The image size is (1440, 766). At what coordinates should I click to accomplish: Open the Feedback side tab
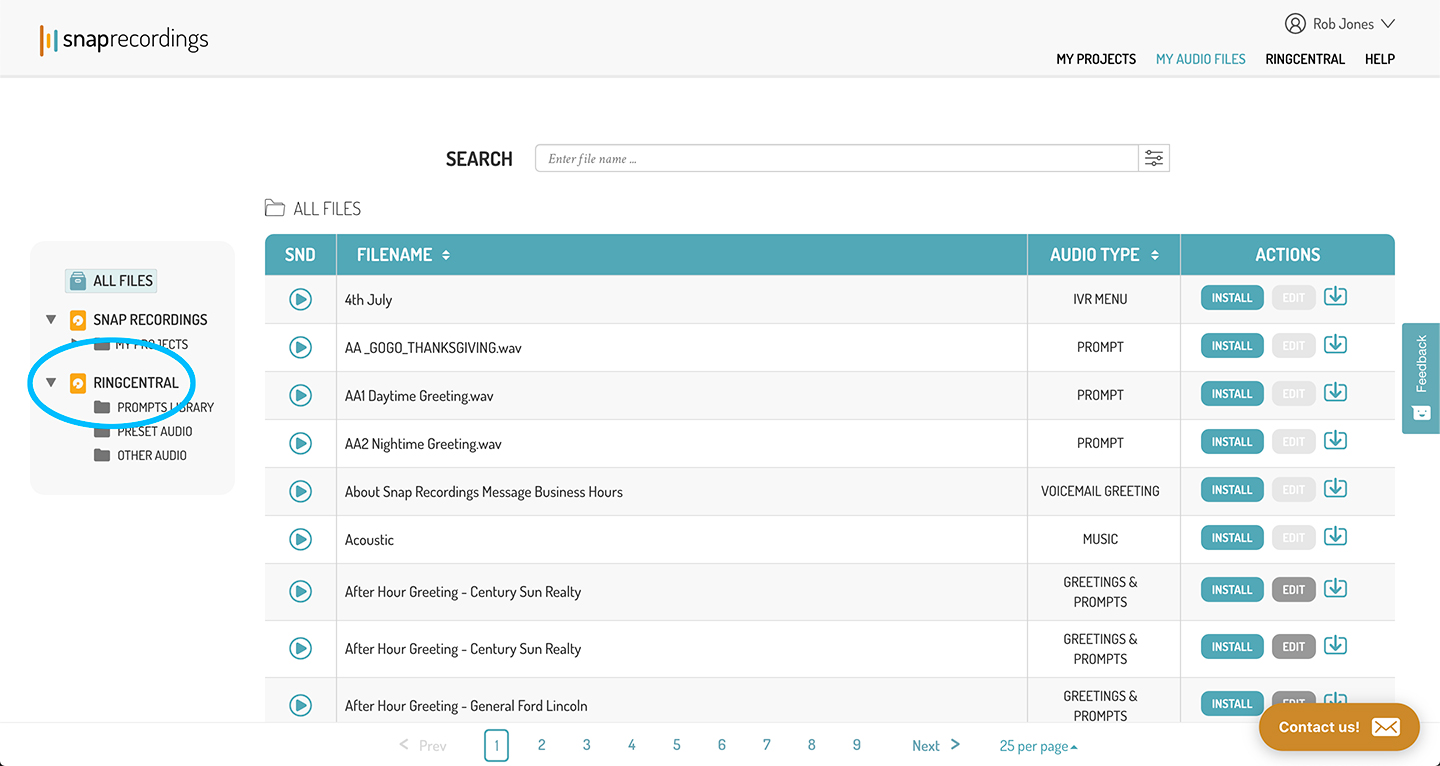1421,378
